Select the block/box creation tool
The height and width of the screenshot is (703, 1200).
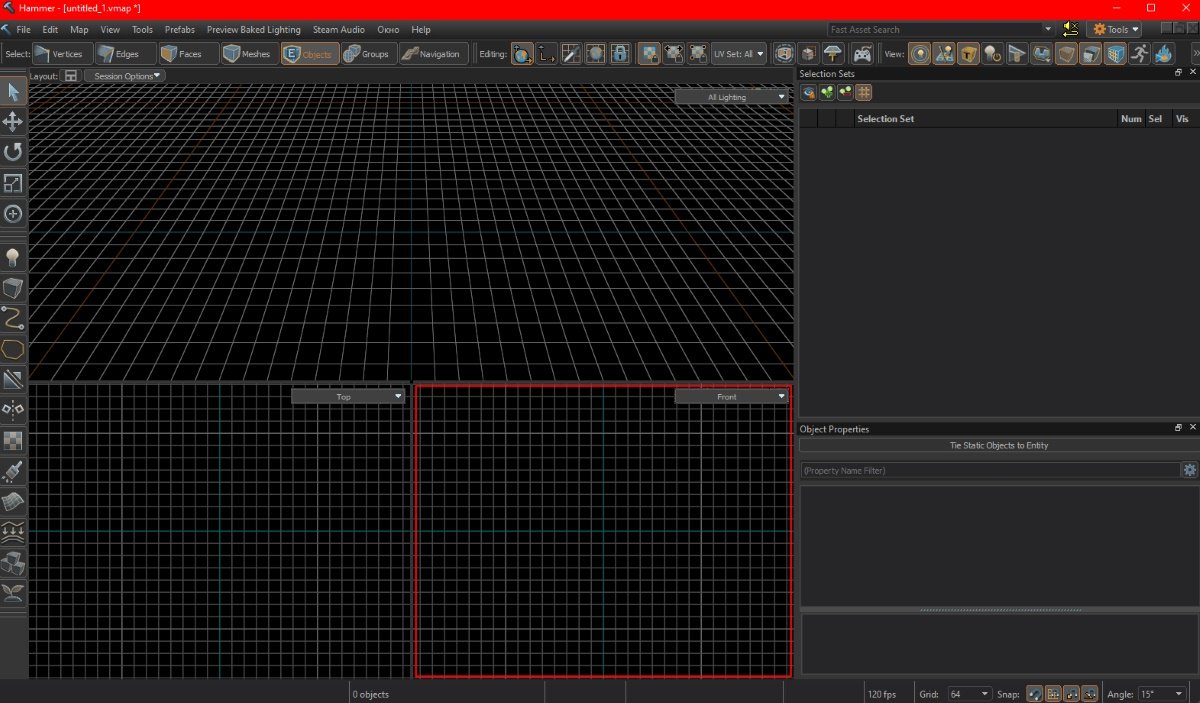click(x=13, y=289)
